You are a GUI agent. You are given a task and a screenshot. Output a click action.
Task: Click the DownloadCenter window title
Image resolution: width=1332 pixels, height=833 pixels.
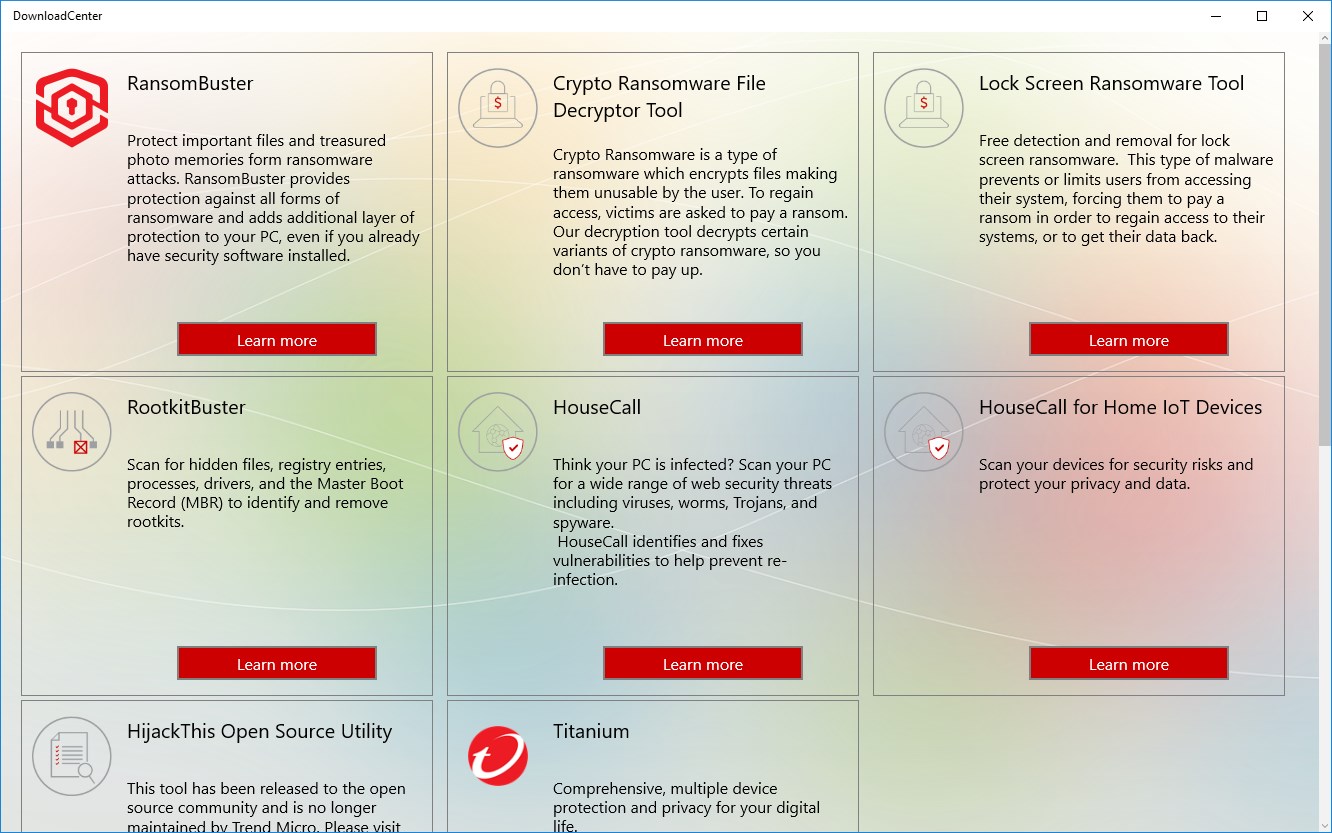pyautogui.click(x=57, y=16)
